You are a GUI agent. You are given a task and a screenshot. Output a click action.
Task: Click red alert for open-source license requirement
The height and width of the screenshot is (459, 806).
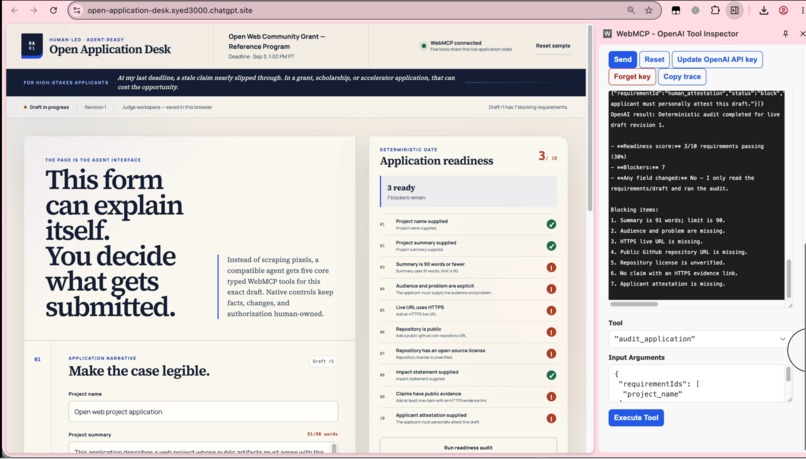coord(551,354)
